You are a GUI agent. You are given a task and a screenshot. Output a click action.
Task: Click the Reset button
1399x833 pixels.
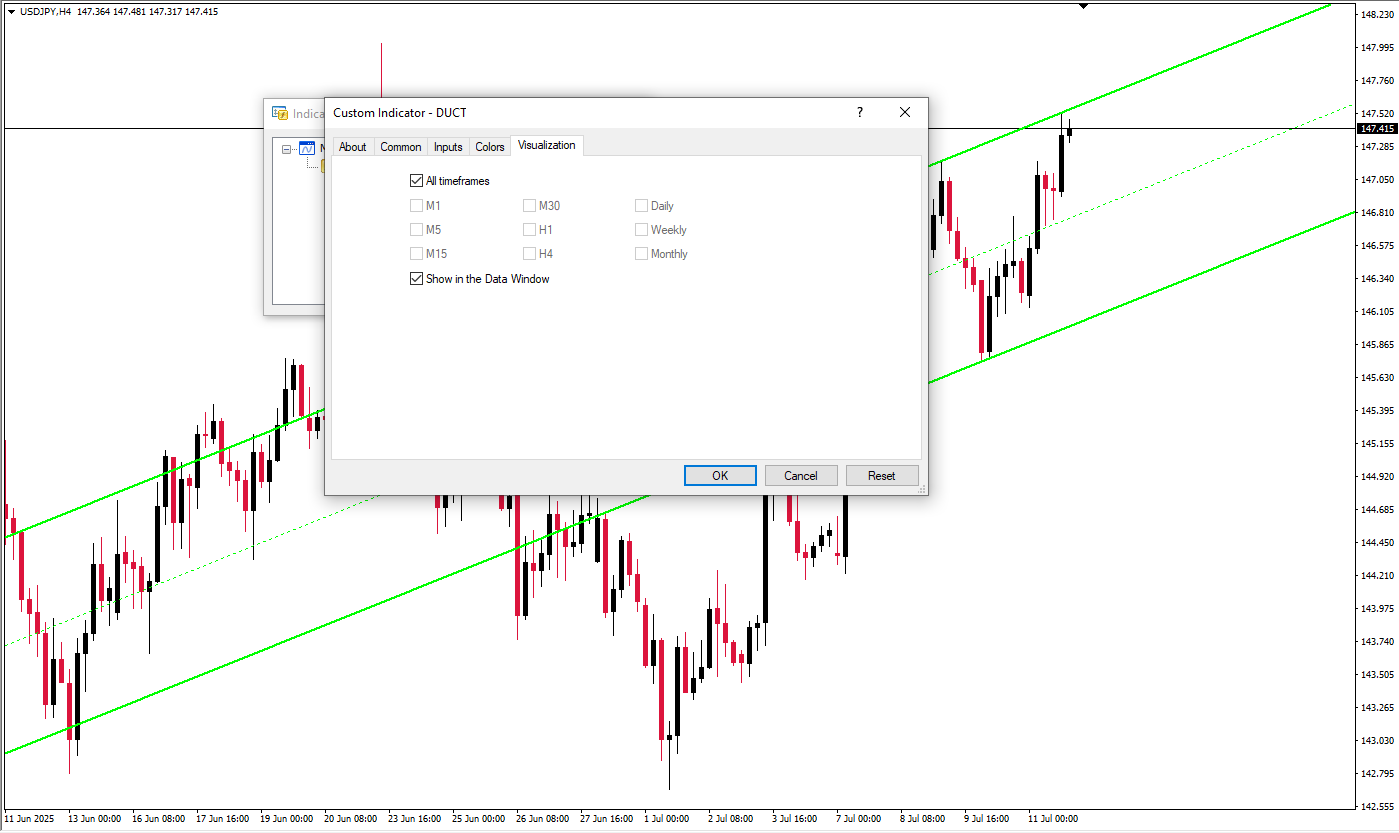pyautogui.click(x=881, y=475)
